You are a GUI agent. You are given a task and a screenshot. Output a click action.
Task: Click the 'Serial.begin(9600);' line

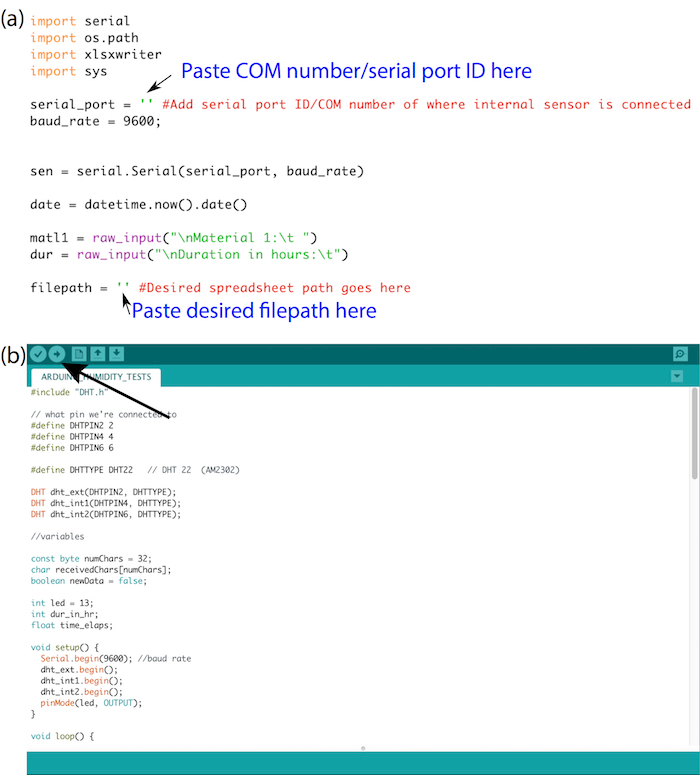pyautogui.click(x=116, y=658)
